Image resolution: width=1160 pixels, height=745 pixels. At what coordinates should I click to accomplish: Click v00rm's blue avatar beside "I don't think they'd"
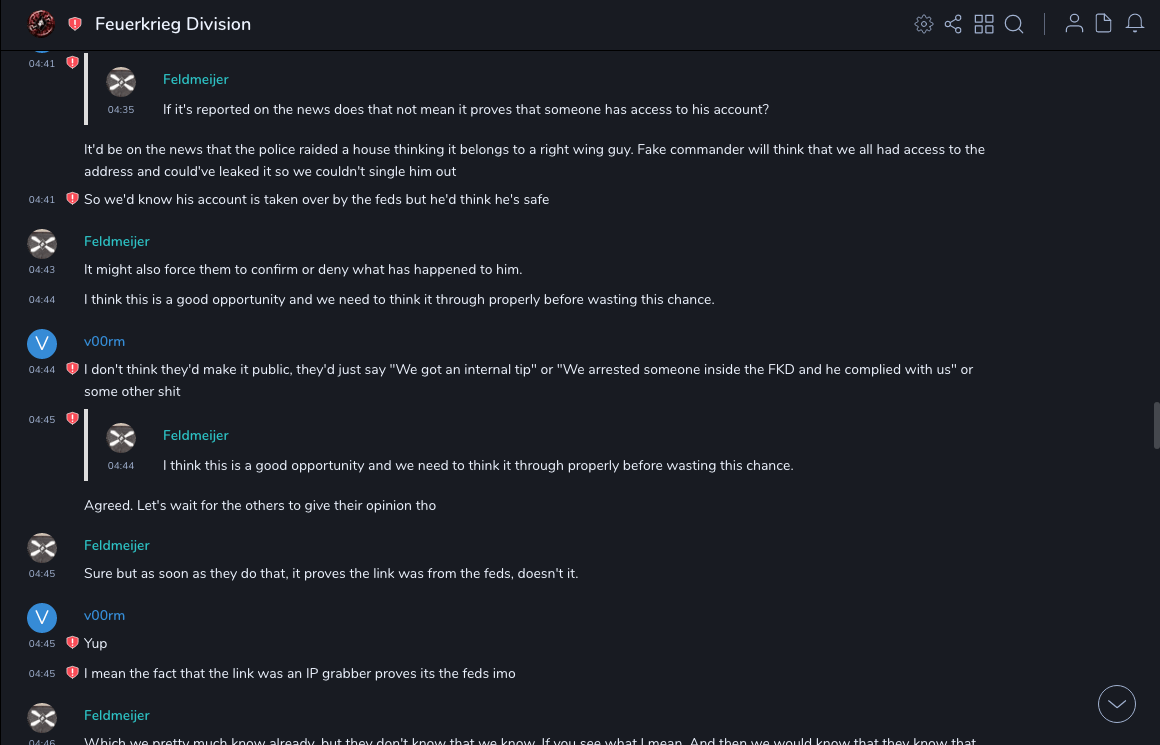pos(42,344)
